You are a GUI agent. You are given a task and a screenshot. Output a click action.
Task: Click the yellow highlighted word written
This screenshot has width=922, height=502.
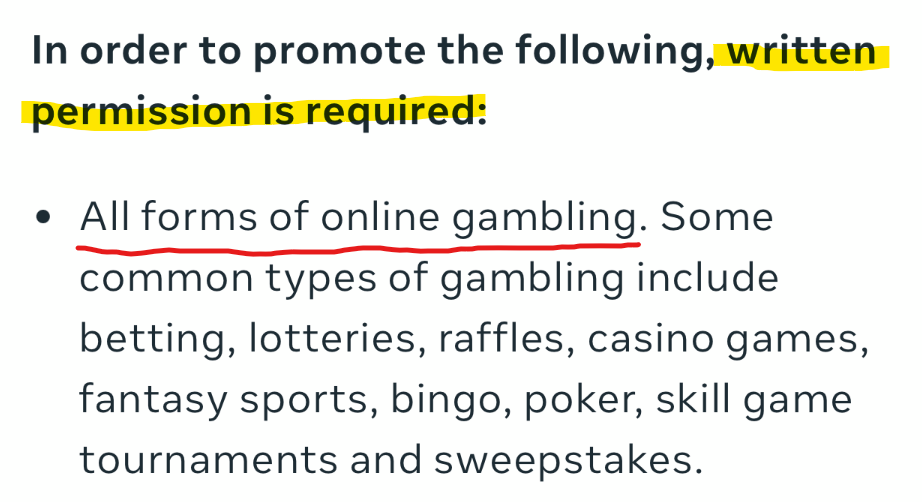801,50
